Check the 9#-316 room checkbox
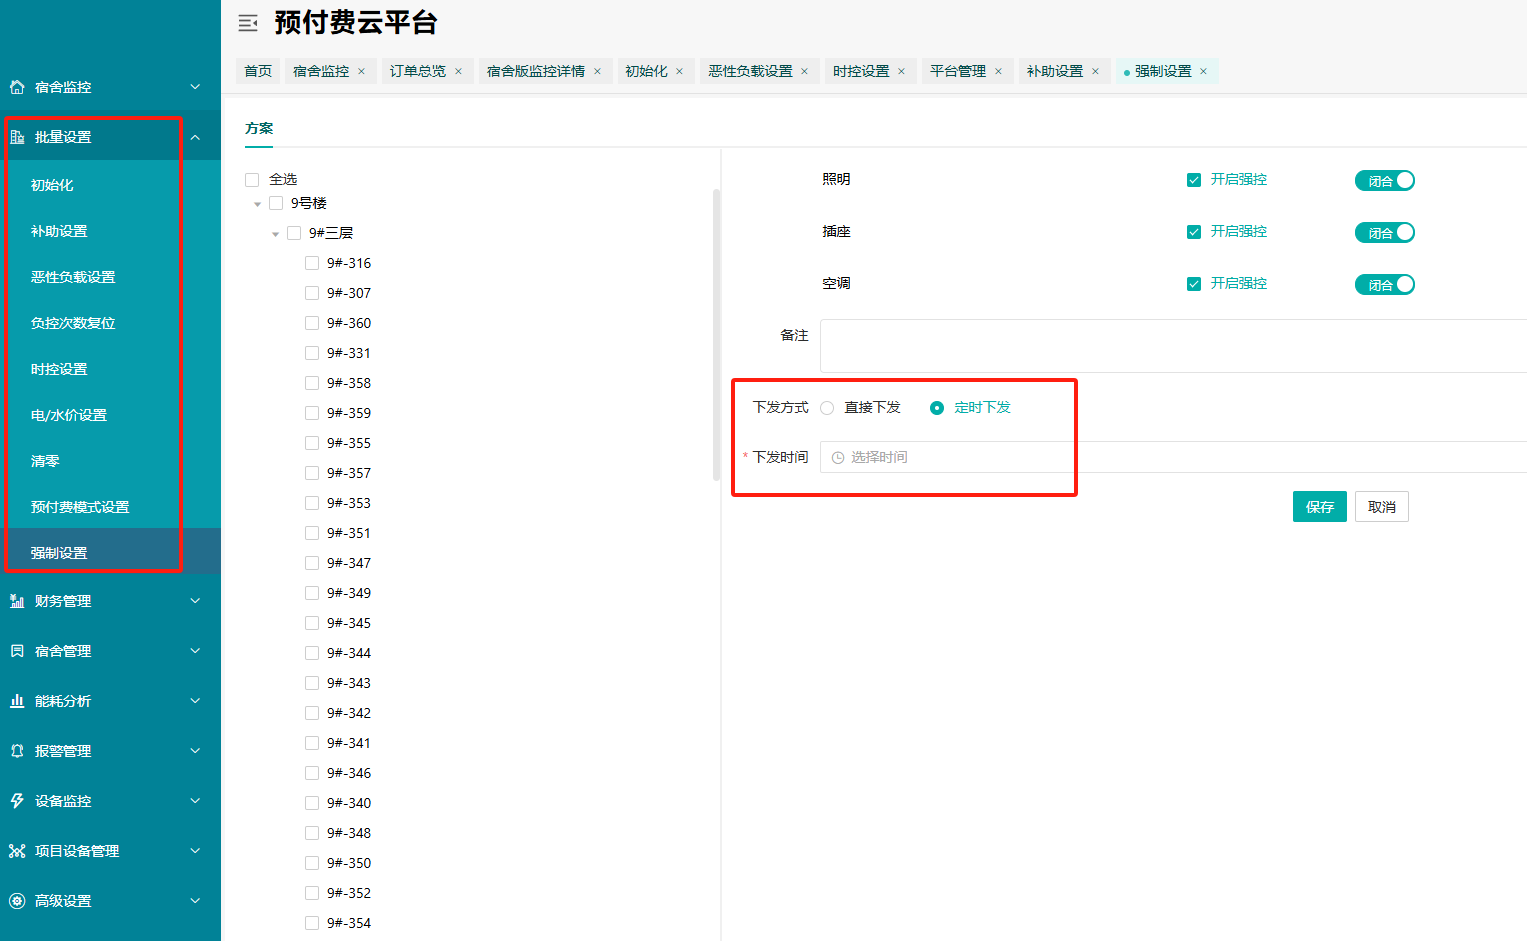The width and height of the screenshot is (1527, 941). pyautogui.click(x=312, y=264)
